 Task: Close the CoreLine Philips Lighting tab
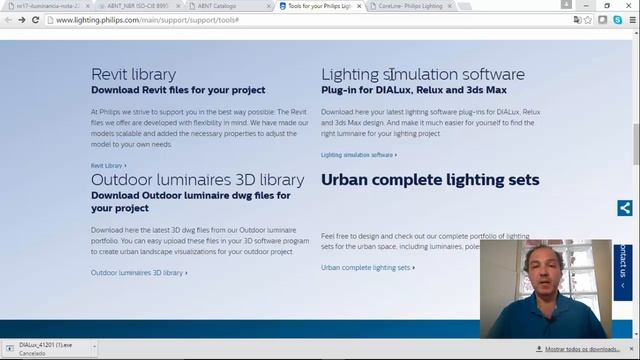449,6
